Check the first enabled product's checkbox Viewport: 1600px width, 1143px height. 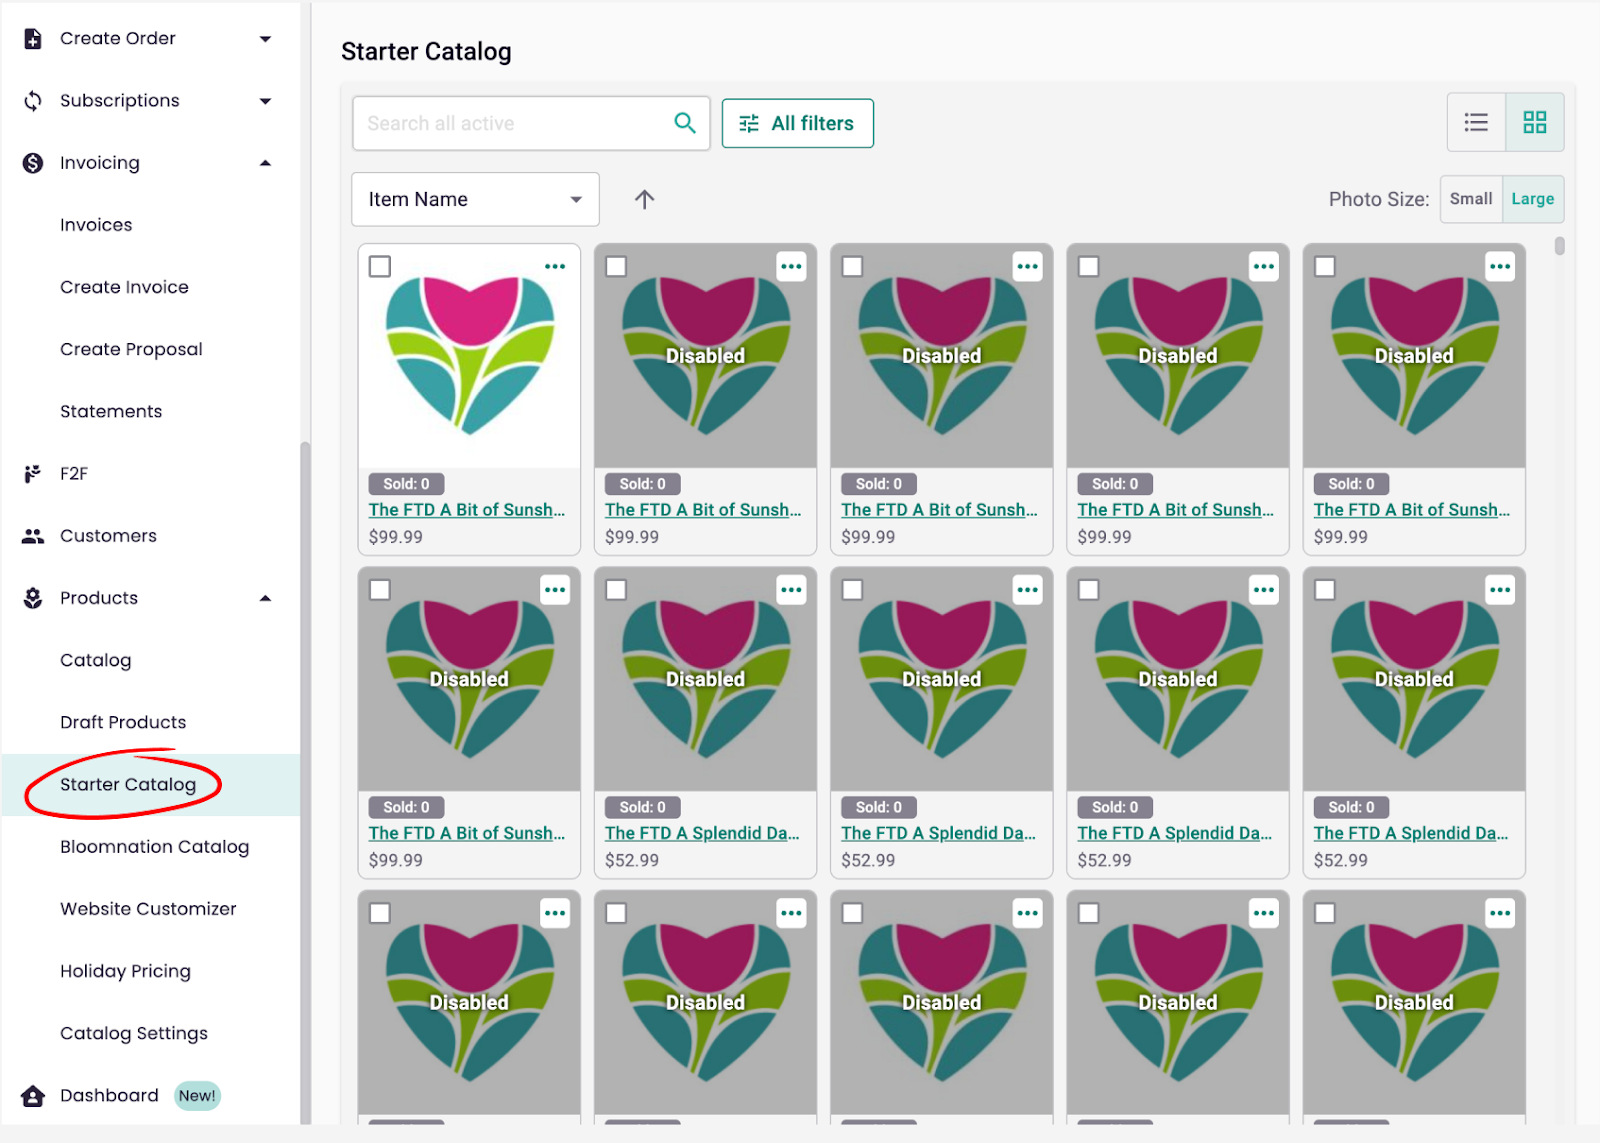(380, 266)
